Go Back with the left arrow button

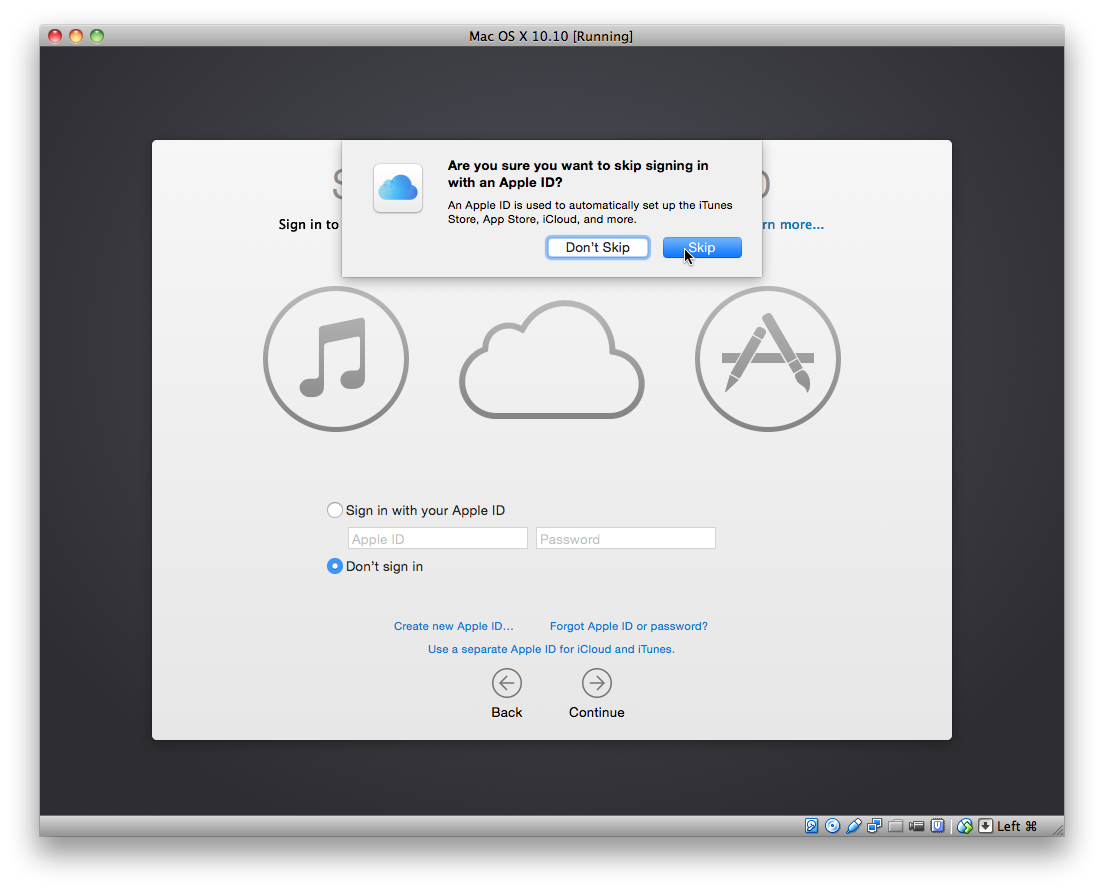click(x=507, y=683)
